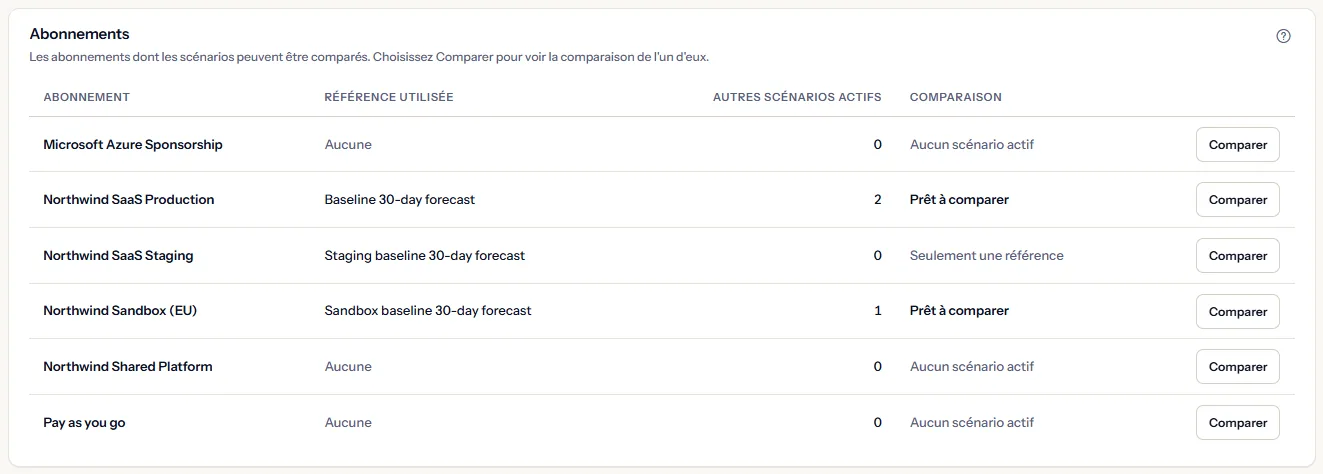Select the Pay as you go subscription name
1323x474 pixels.
tap(85, 422)
